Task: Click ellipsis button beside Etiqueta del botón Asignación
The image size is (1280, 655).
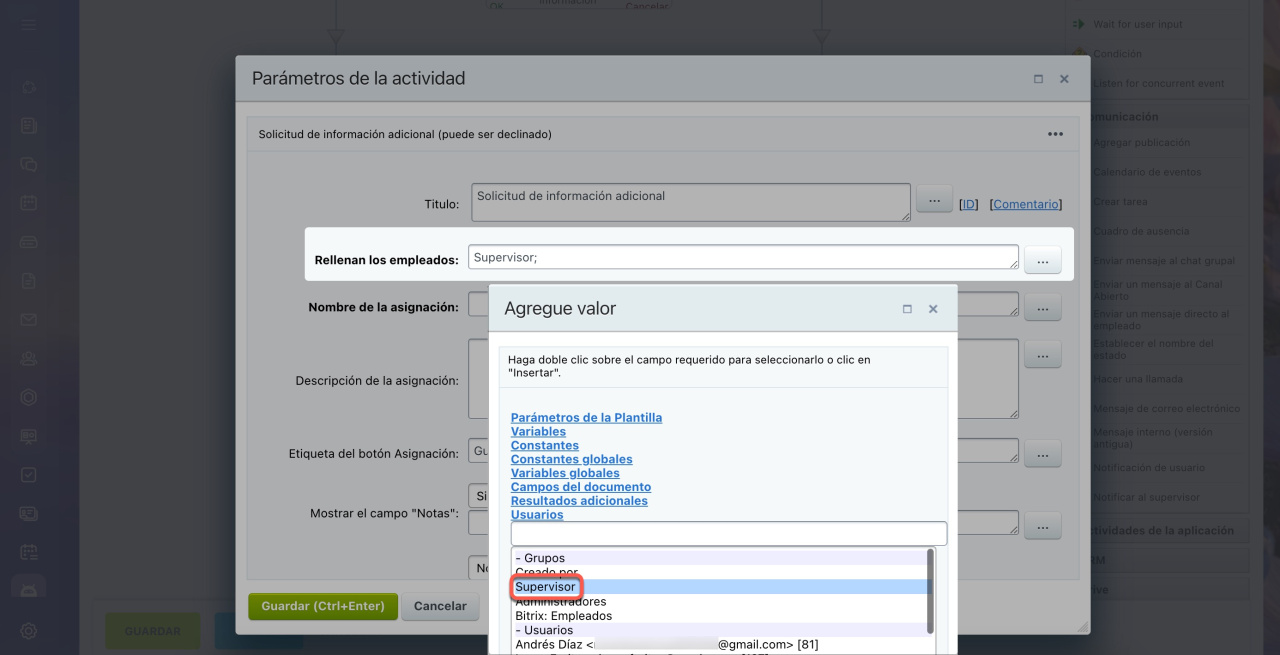Action: tap(1042, 454)
